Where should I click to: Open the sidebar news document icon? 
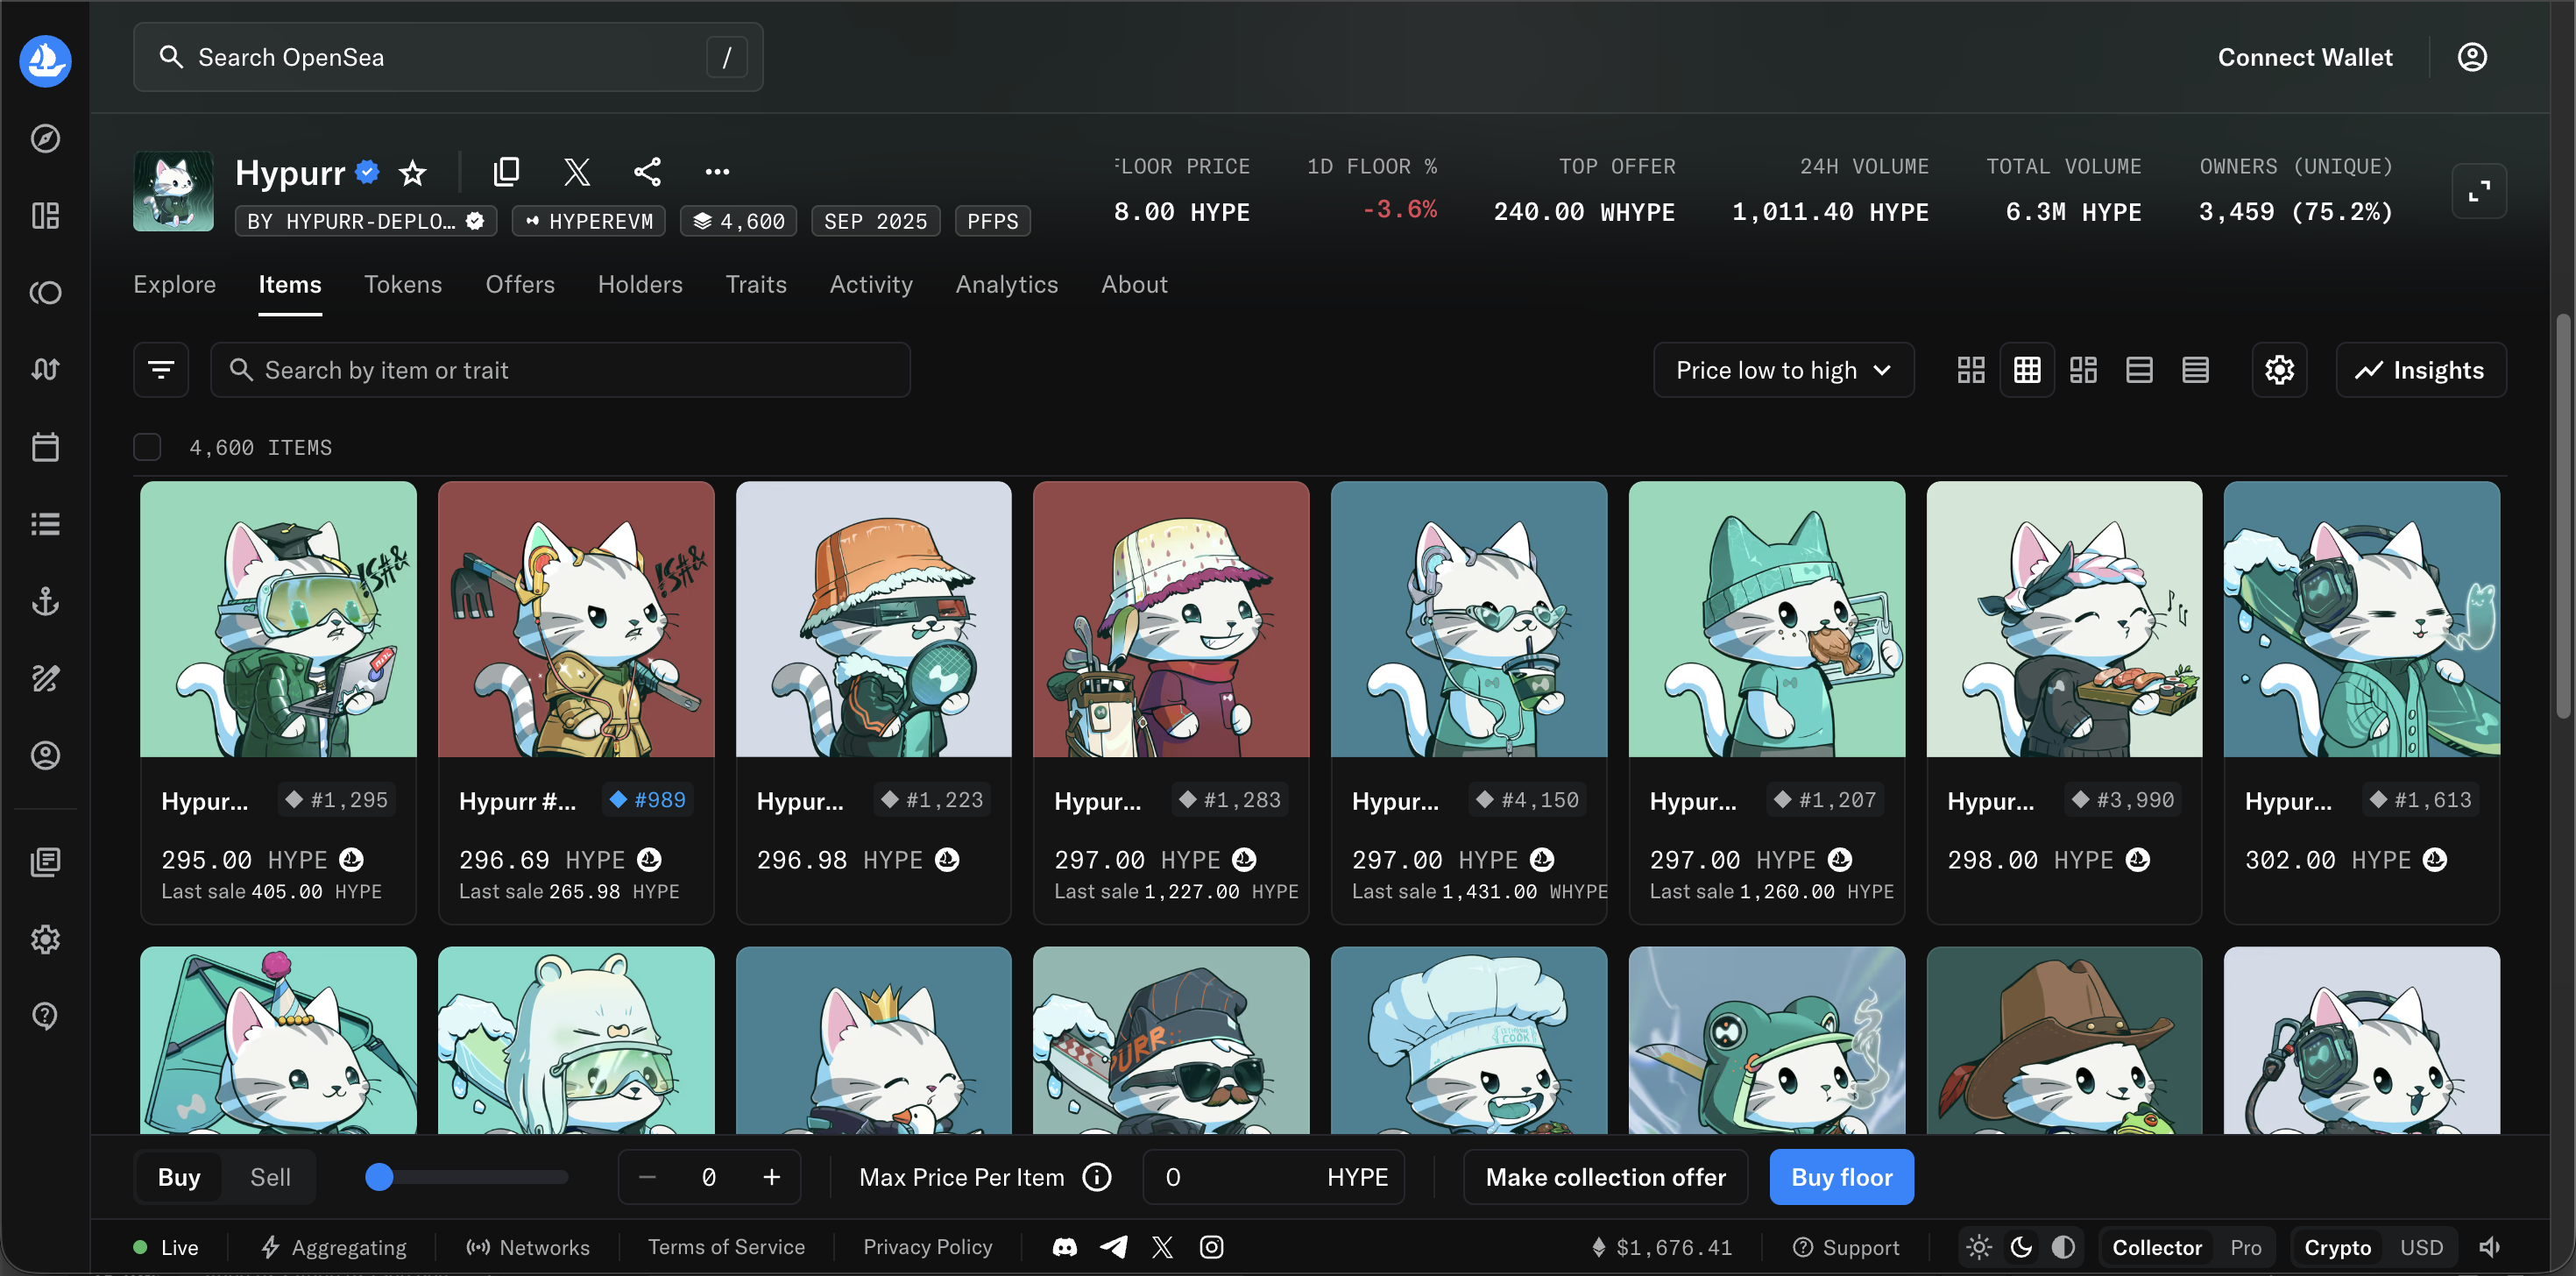tap(45, 862)
